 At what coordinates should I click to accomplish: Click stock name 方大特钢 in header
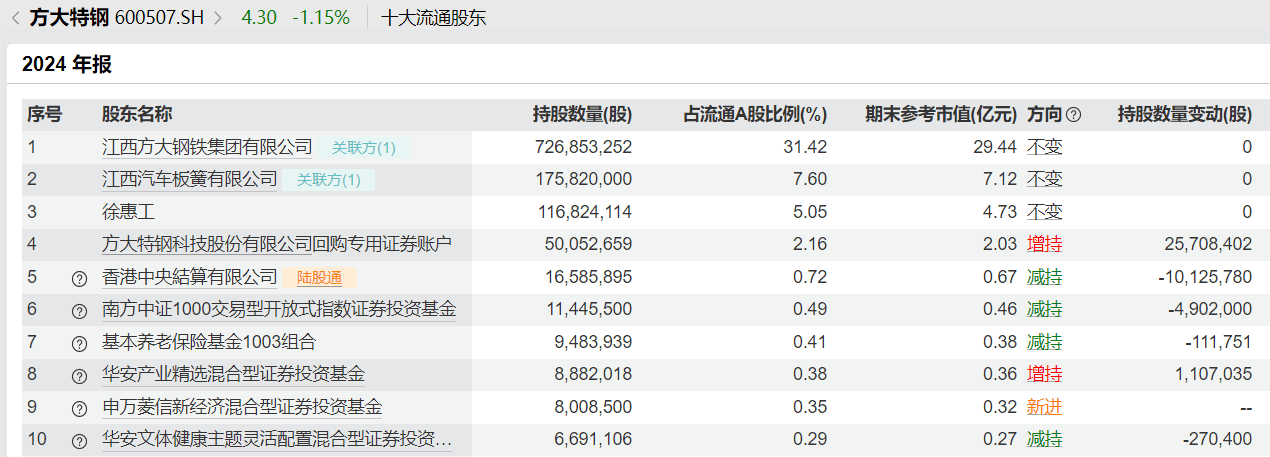click(x=69, y=17)
